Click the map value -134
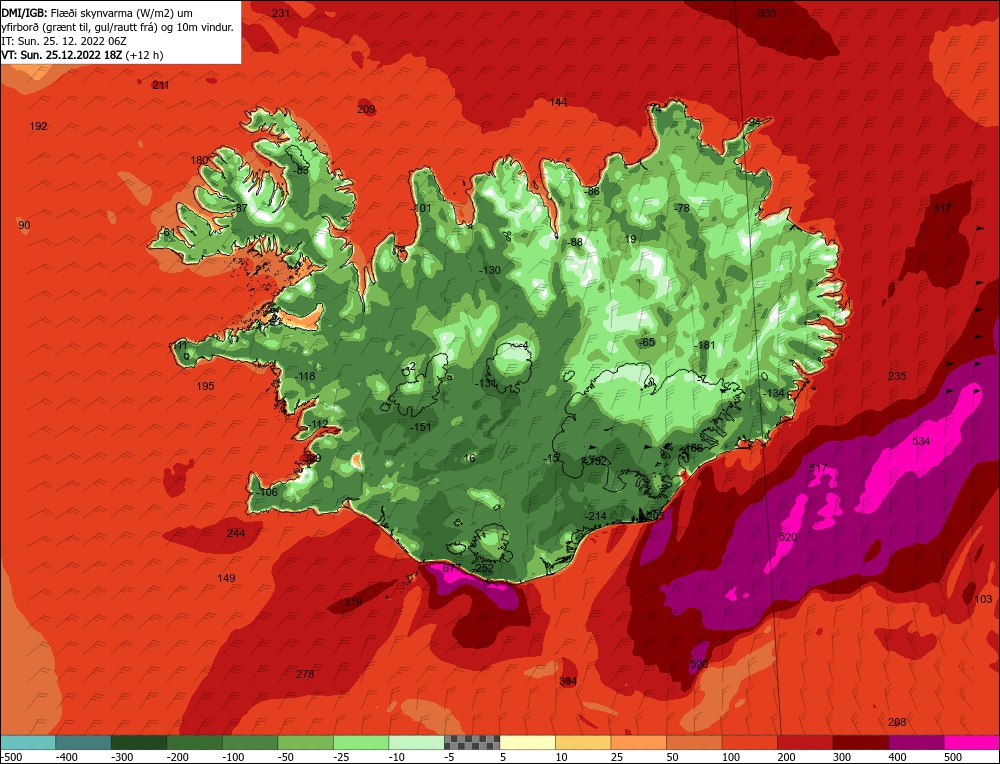This screenshot has width=1000, height=764. (x=774, y=393)
